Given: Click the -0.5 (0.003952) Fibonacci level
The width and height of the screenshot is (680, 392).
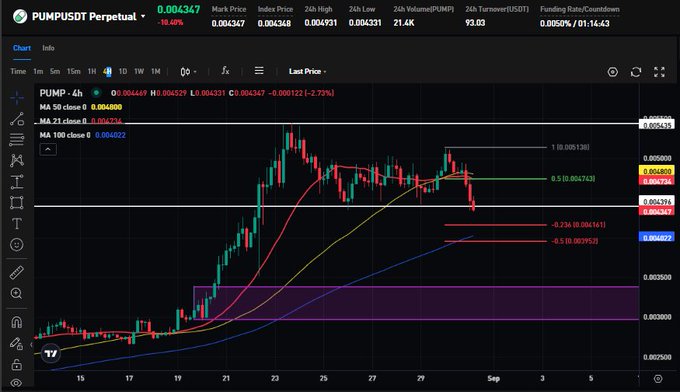Looking at the screenshot, I should (x=575, y=241).
